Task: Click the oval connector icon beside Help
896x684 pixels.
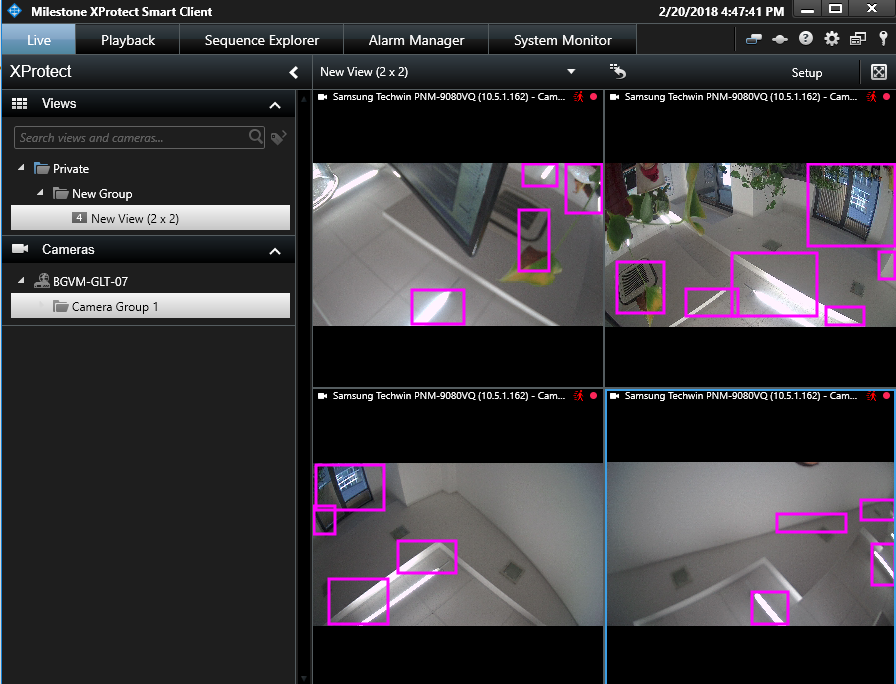Action: pyautogui.click(x=779, y=39)
